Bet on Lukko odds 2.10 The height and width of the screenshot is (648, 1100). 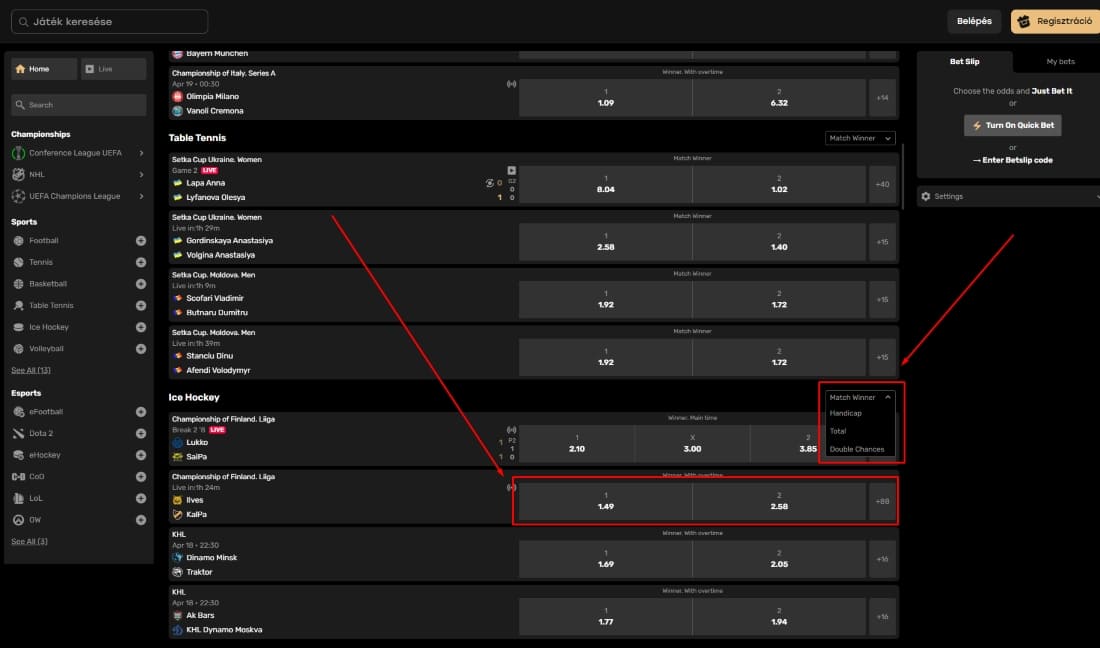click(x=577, y=443)
